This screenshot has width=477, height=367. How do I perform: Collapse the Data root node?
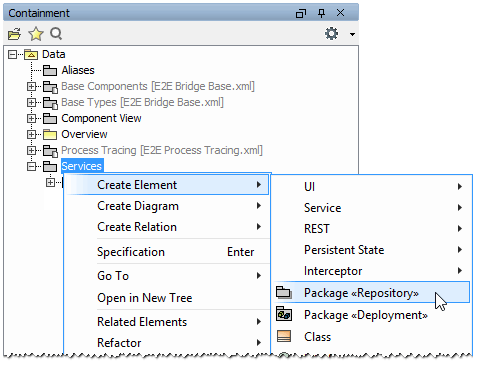[x=12, y=54]
